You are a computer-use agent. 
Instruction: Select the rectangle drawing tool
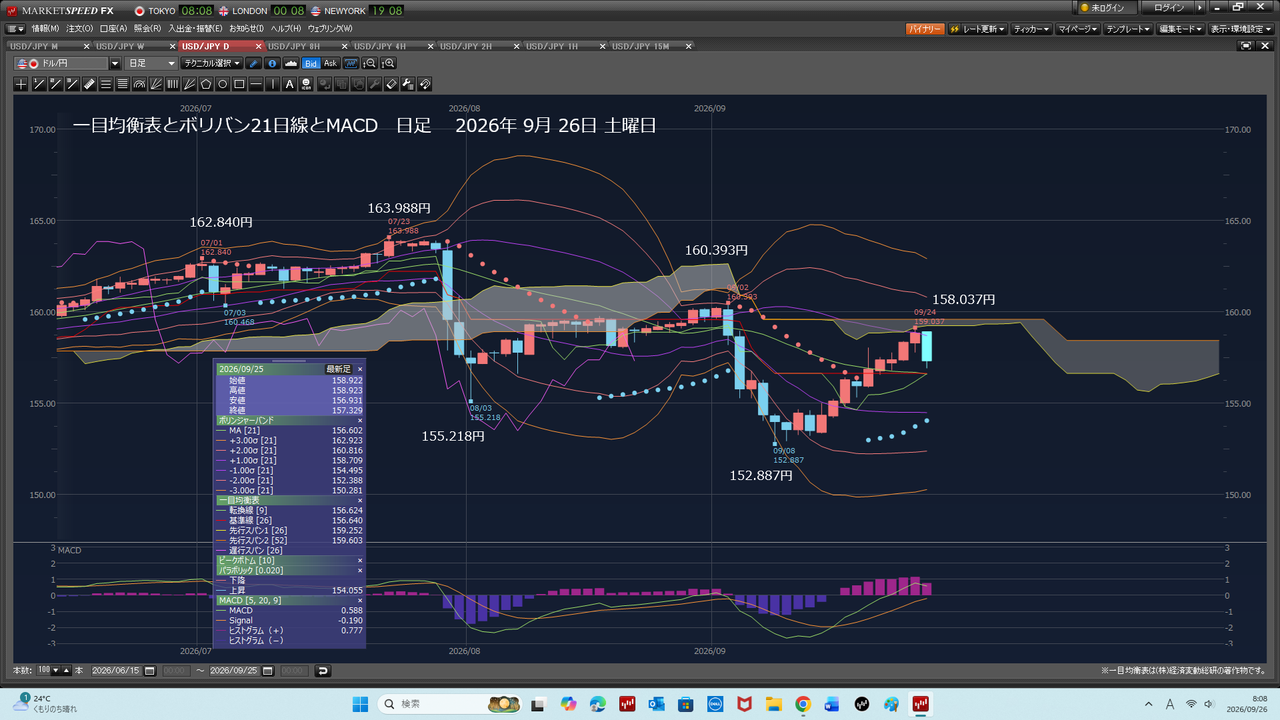239,84
